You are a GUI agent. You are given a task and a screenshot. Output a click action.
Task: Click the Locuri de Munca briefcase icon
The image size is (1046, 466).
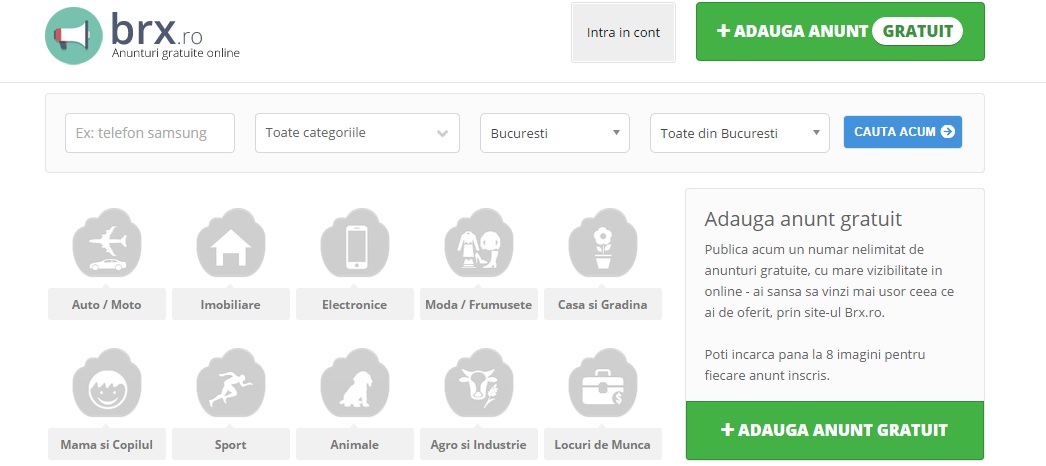click(603, 386)
